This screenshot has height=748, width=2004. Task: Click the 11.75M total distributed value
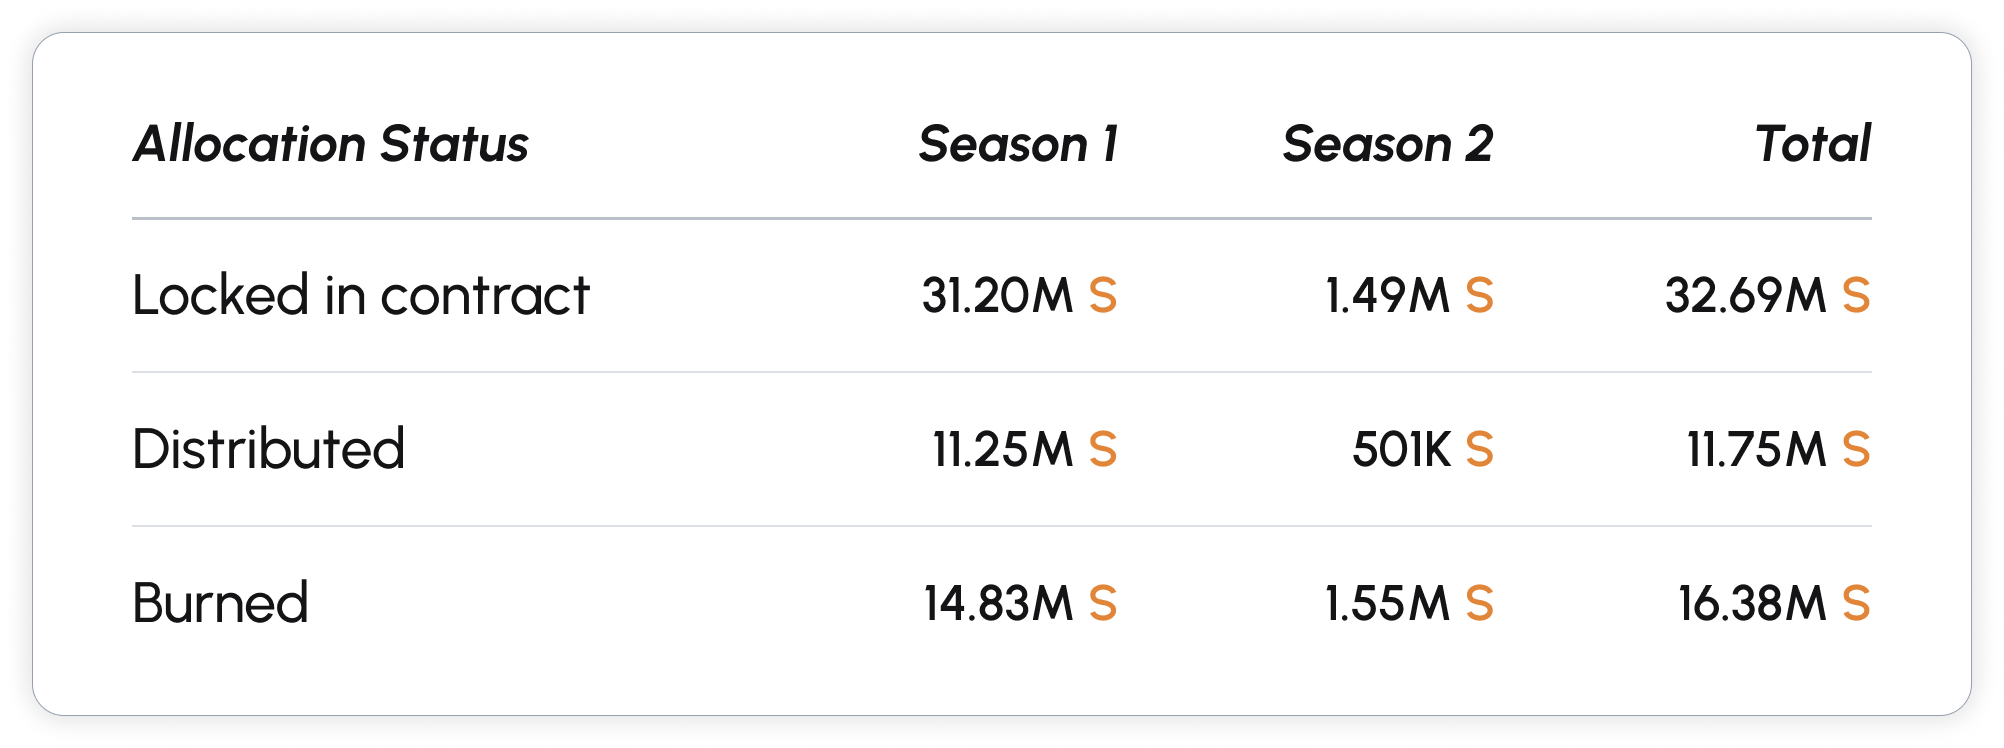1756,450
